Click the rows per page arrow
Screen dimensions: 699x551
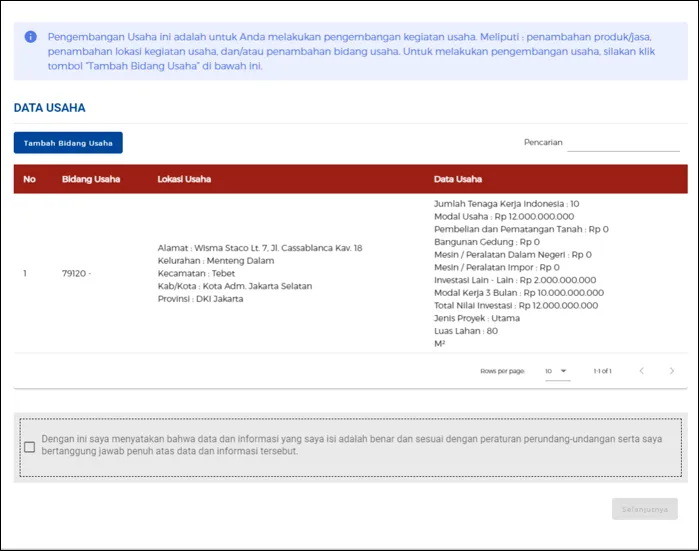[x=563, y=371]
